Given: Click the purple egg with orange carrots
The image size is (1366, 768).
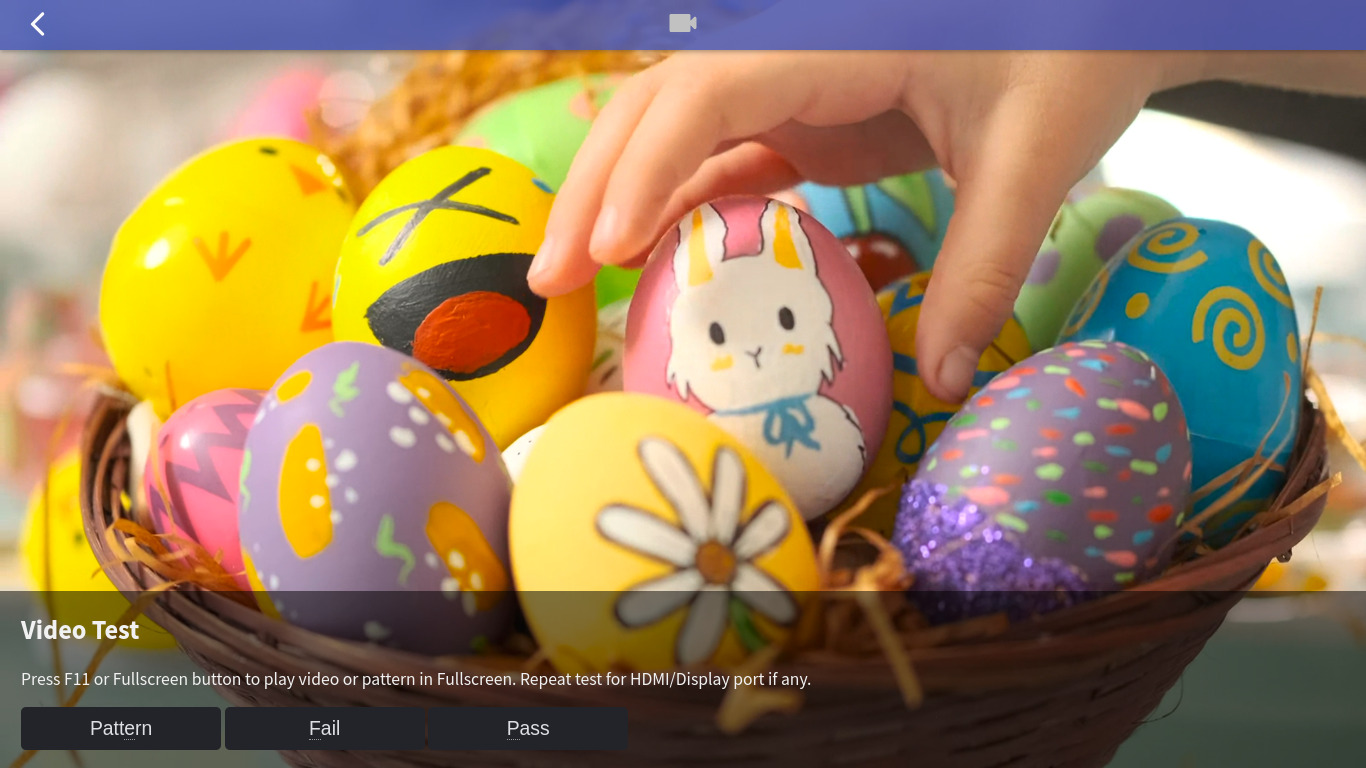Looking at the screenshot, I should [375, 490].
